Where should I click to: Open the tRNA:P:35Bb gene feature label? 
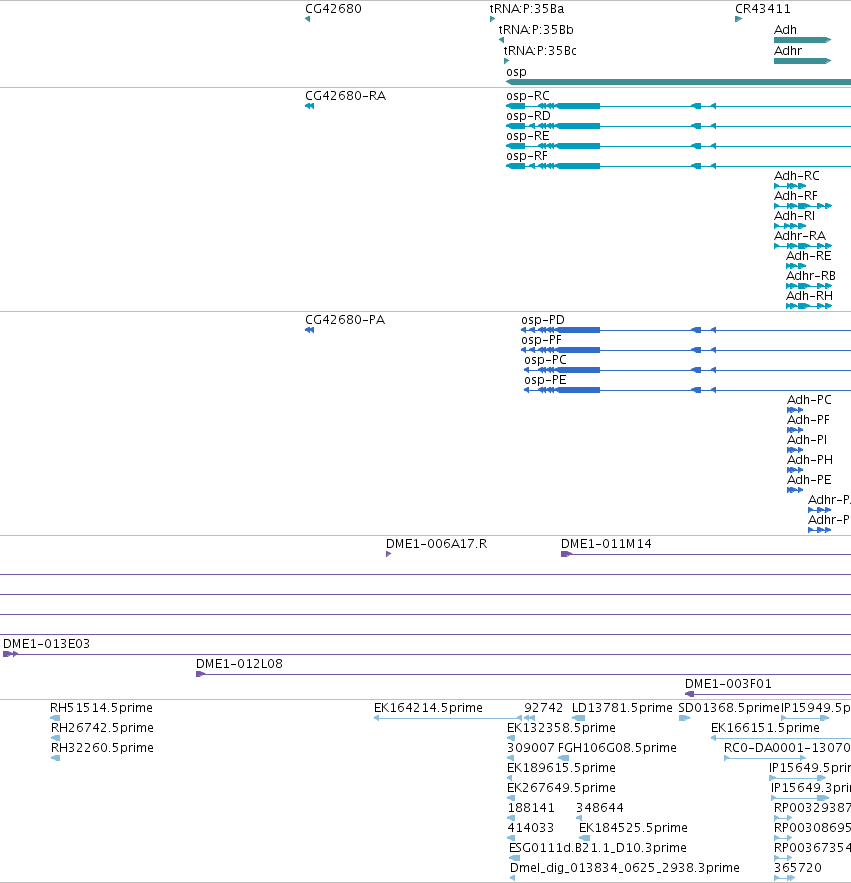536,30
